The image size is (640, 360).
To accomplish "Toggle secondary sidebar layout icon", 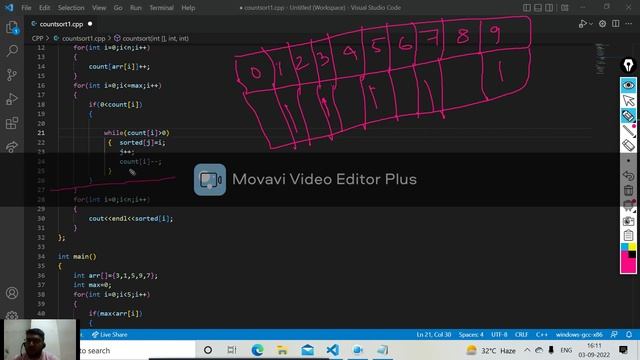I will tap(549, 7).
